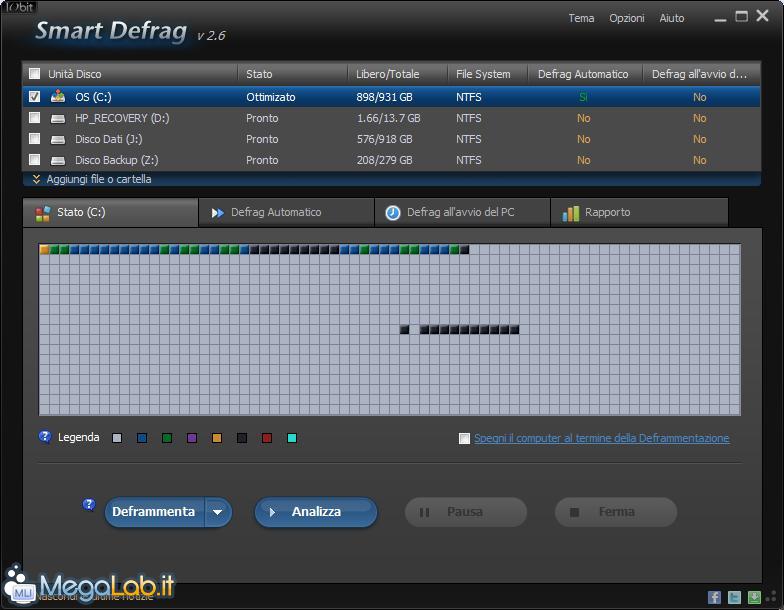Toggle the select-all Unità Disco checkbox
Screen dimensions: 784x610
pos(34,74)
